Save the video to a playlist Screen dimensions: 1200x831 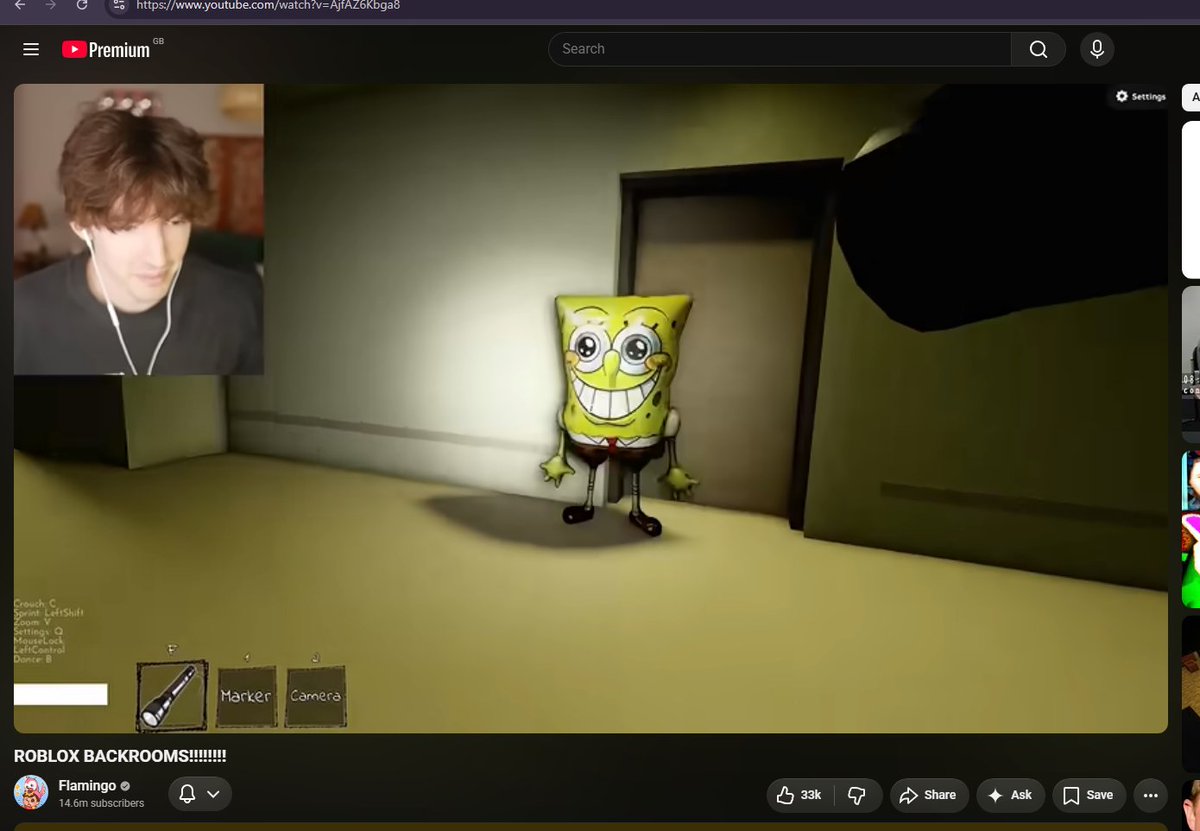click(x=1088, y=795)
